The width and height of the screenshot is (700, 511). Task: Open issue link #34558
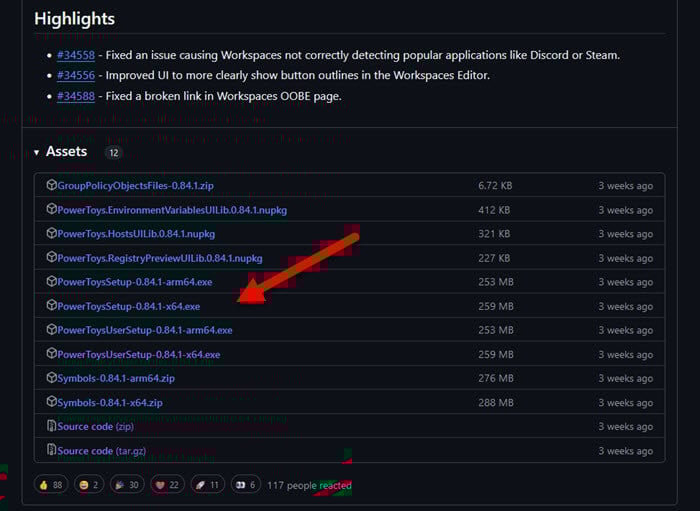pos(76,55)
